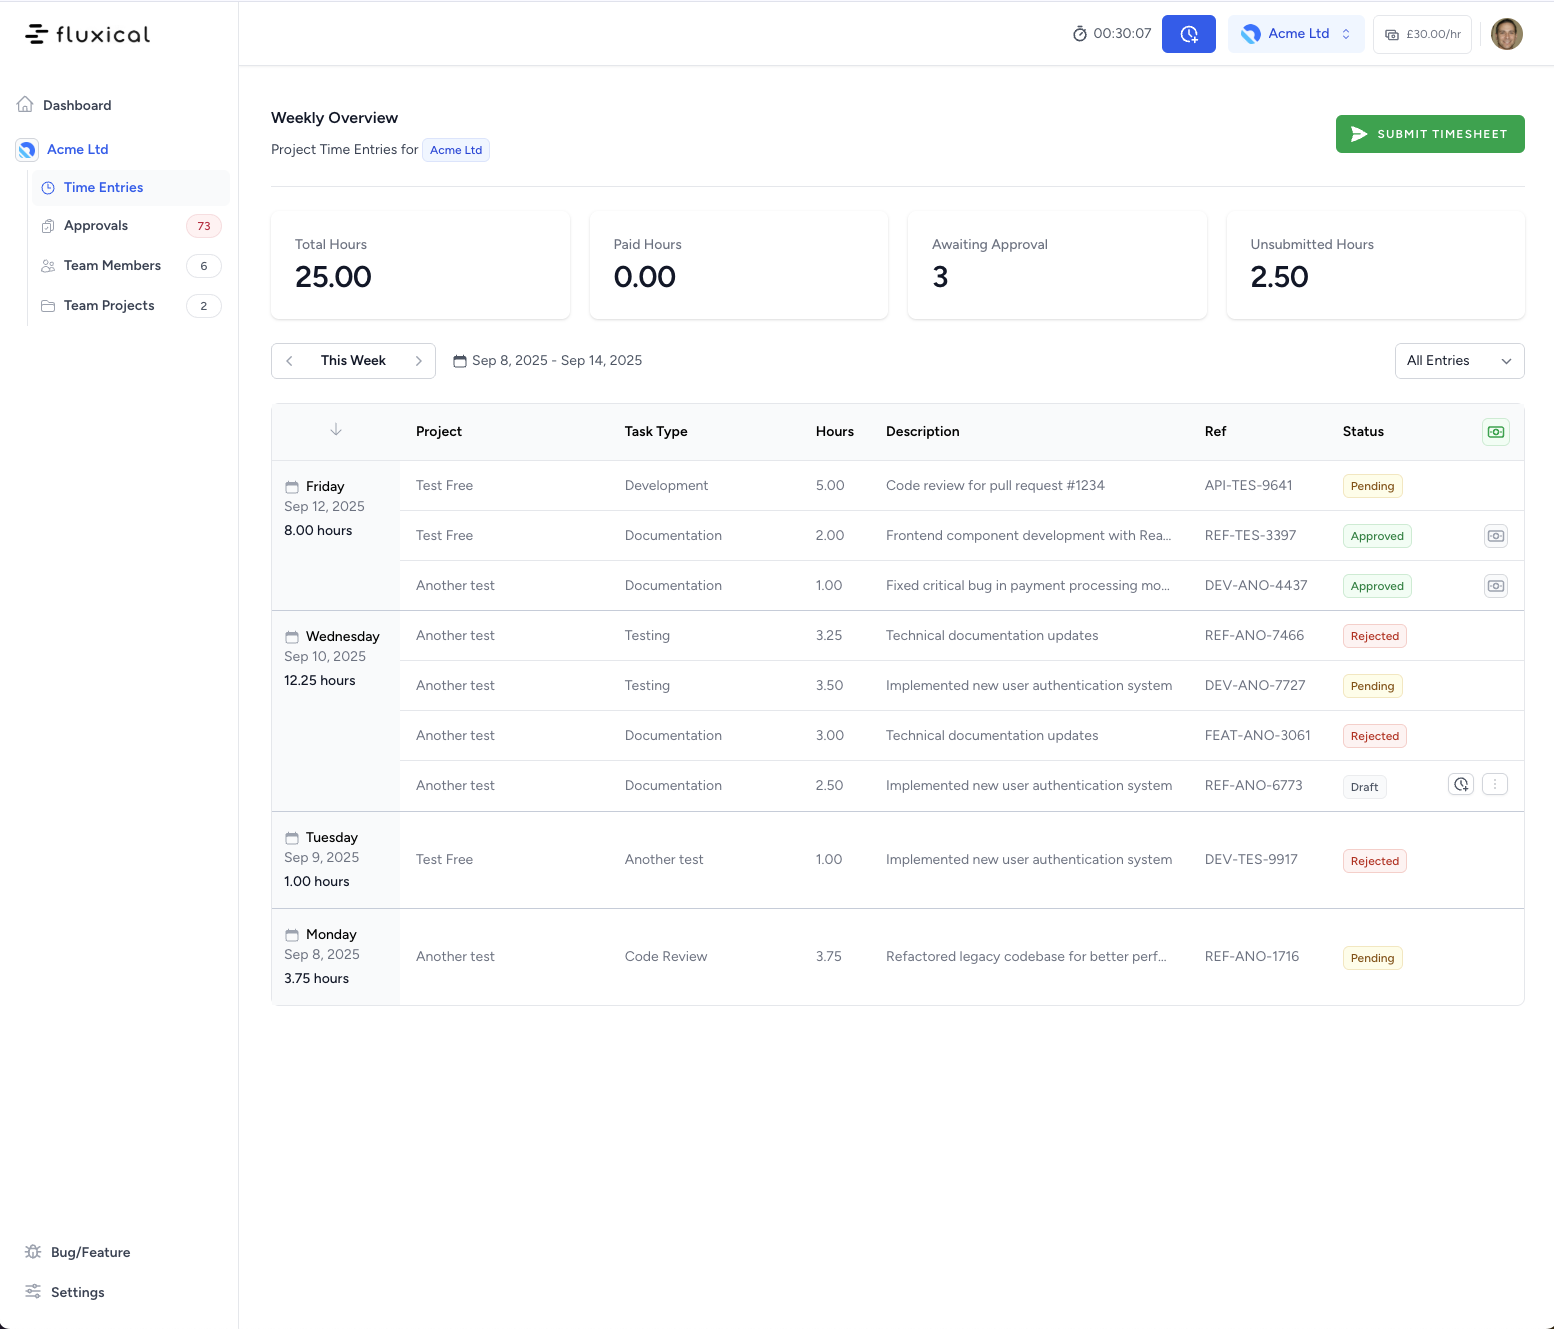Click payment icon on DEV-ANO-4437 row
The height and width of the screenshot is (1329, 1554).
coord(1495,586)
